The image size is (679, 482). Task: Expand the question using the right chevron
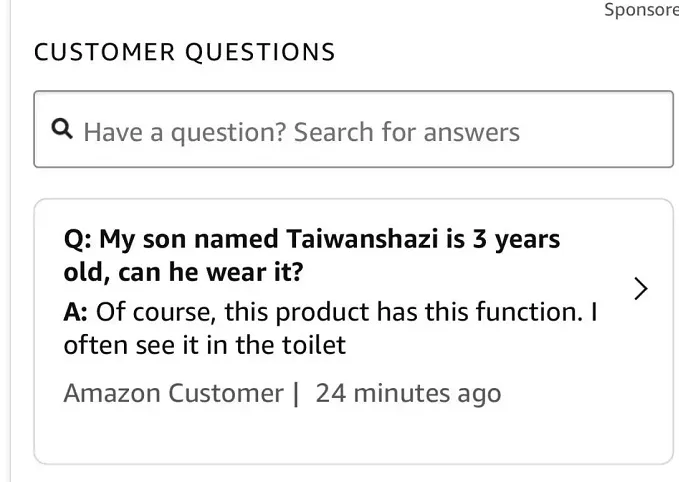[641, 289]
